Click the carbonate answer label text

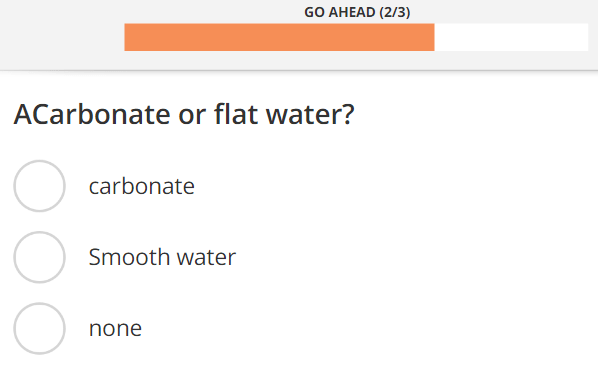(x=141, y=186)
